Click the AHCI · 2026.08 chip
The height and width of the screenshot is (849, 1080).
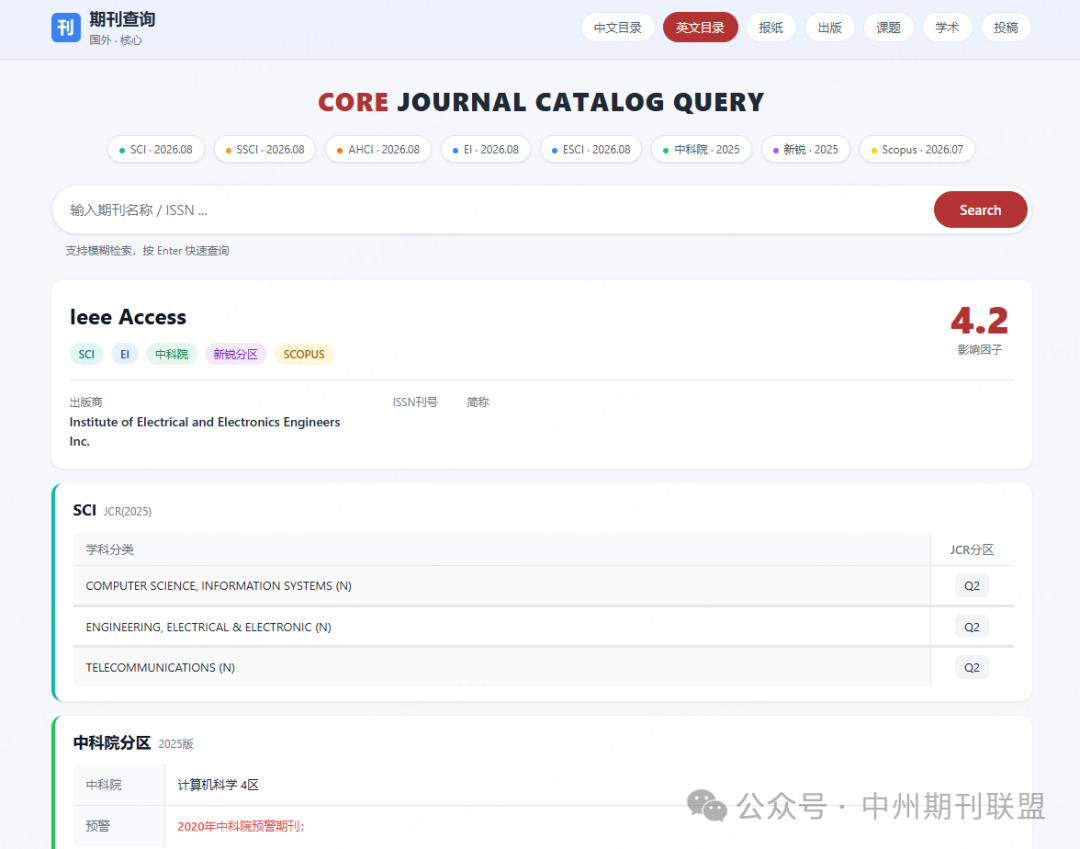378,149
